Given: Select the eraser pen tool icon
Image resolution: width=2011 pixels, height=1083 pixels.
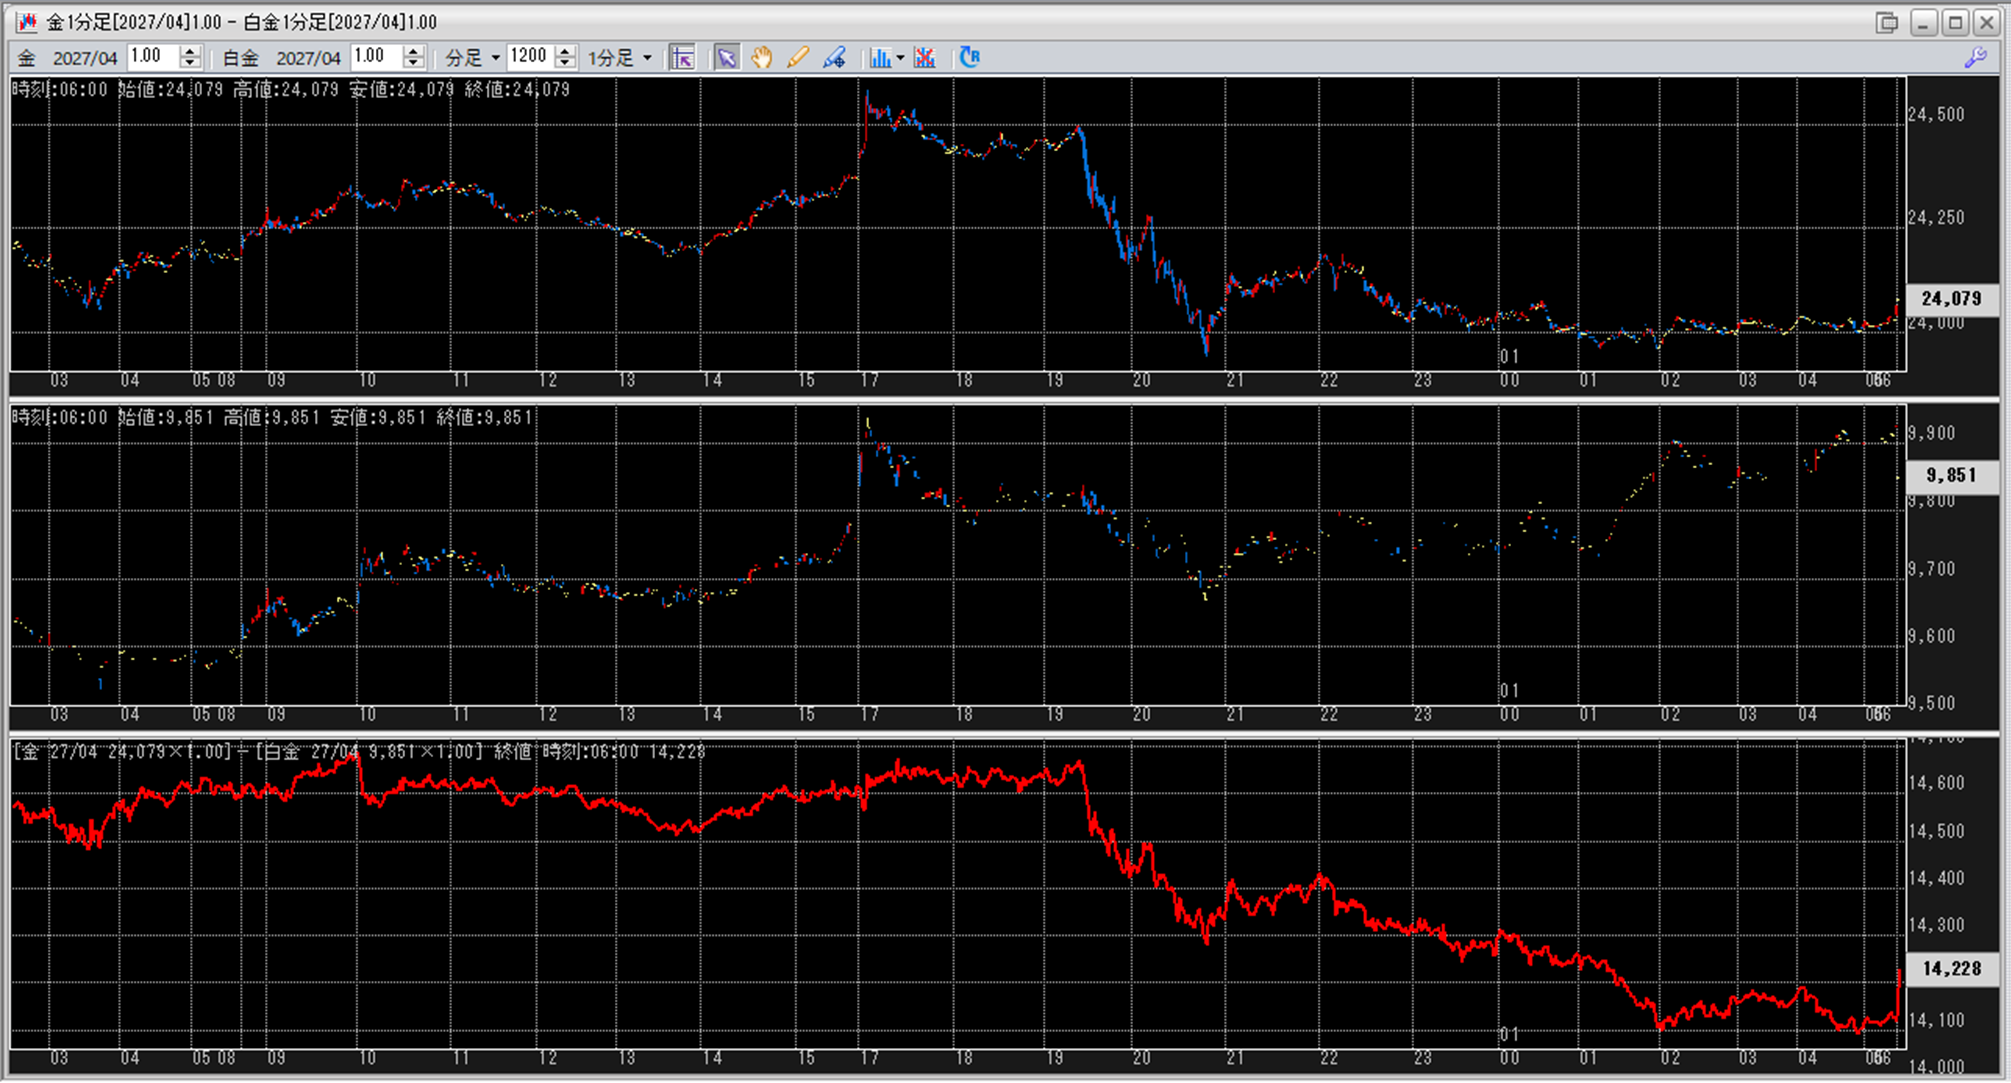Looking at the screenshot, I should click(834, 58).
